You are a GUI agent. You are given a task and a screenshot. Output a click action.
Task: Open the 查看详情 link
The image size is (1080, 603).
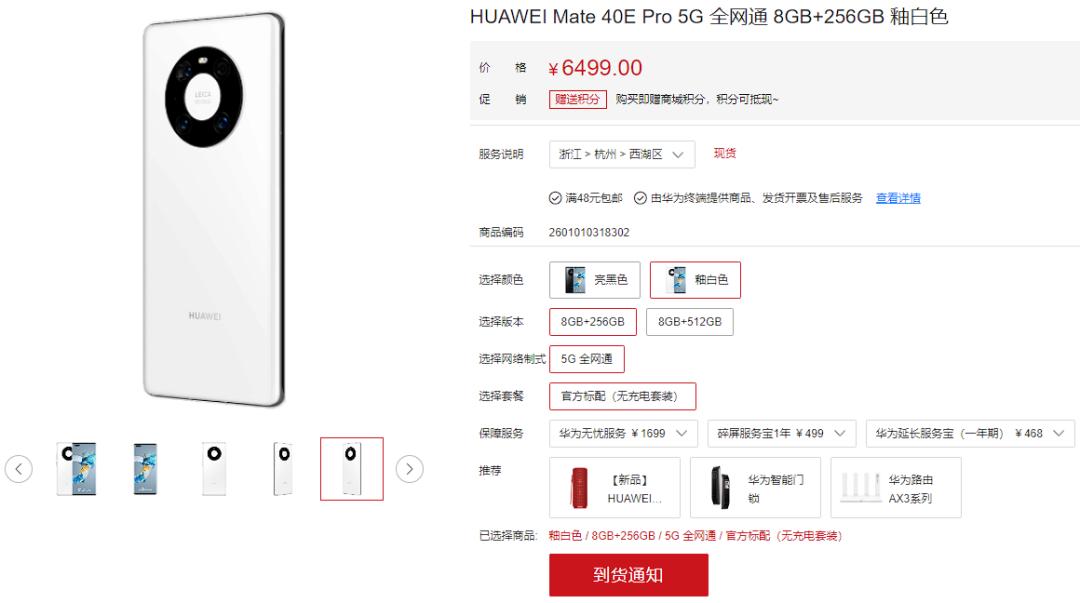pos(898,198)
